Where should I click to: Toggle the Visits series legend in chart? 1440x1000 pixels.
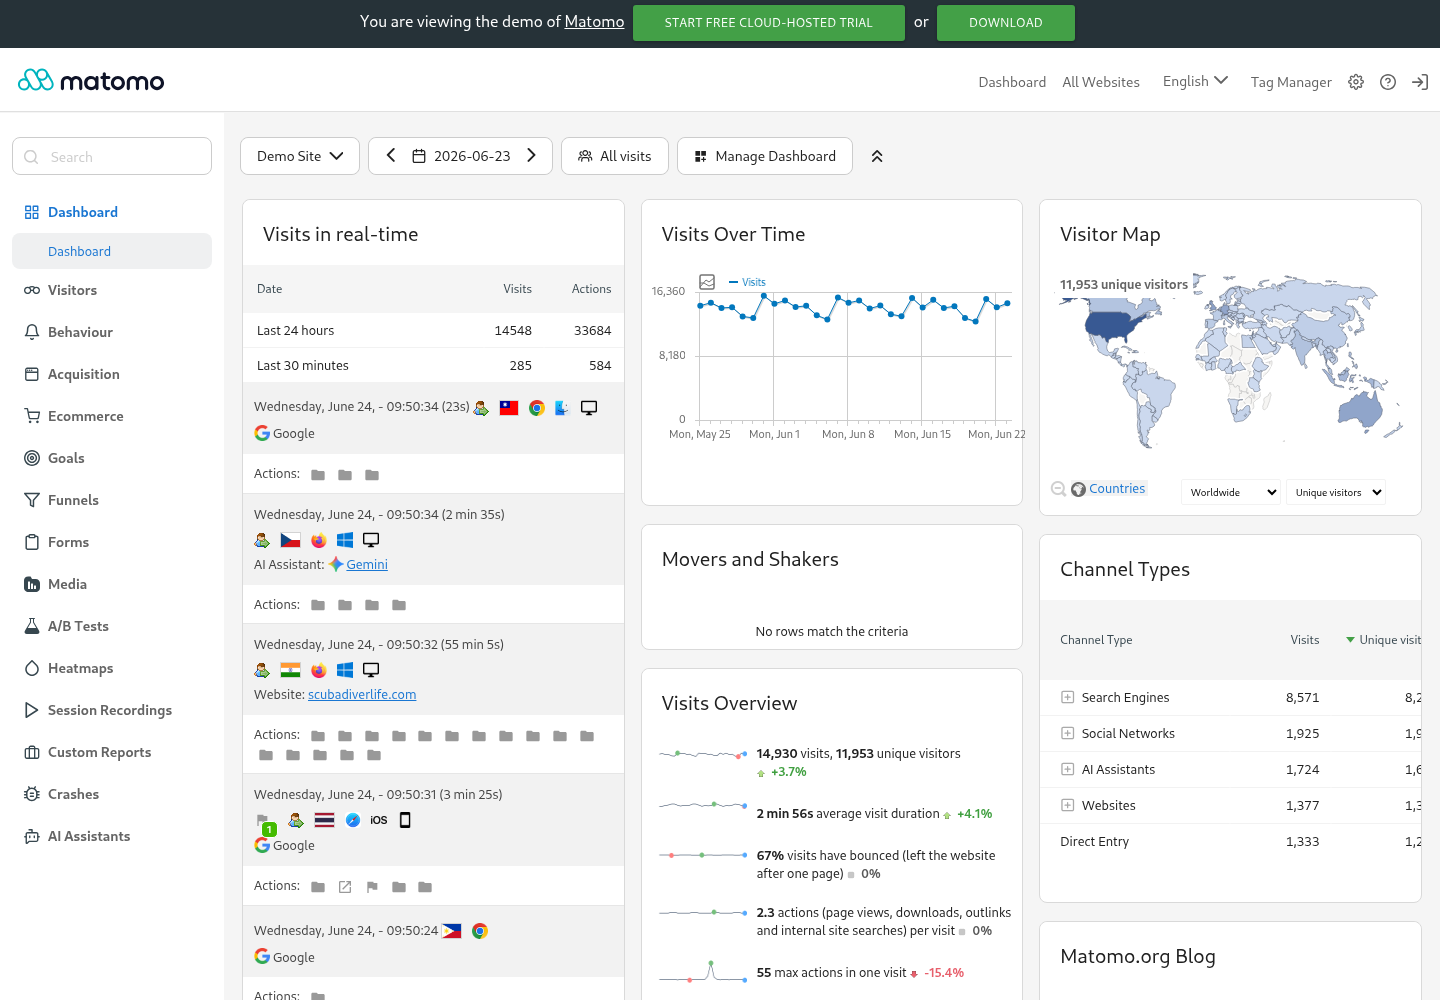(747, 282)
